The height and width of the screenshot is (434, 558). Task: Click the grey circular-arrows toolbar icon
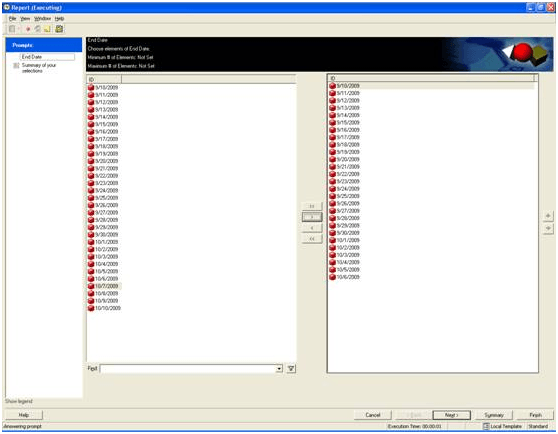pyautogui.click(x=37, y=29)
